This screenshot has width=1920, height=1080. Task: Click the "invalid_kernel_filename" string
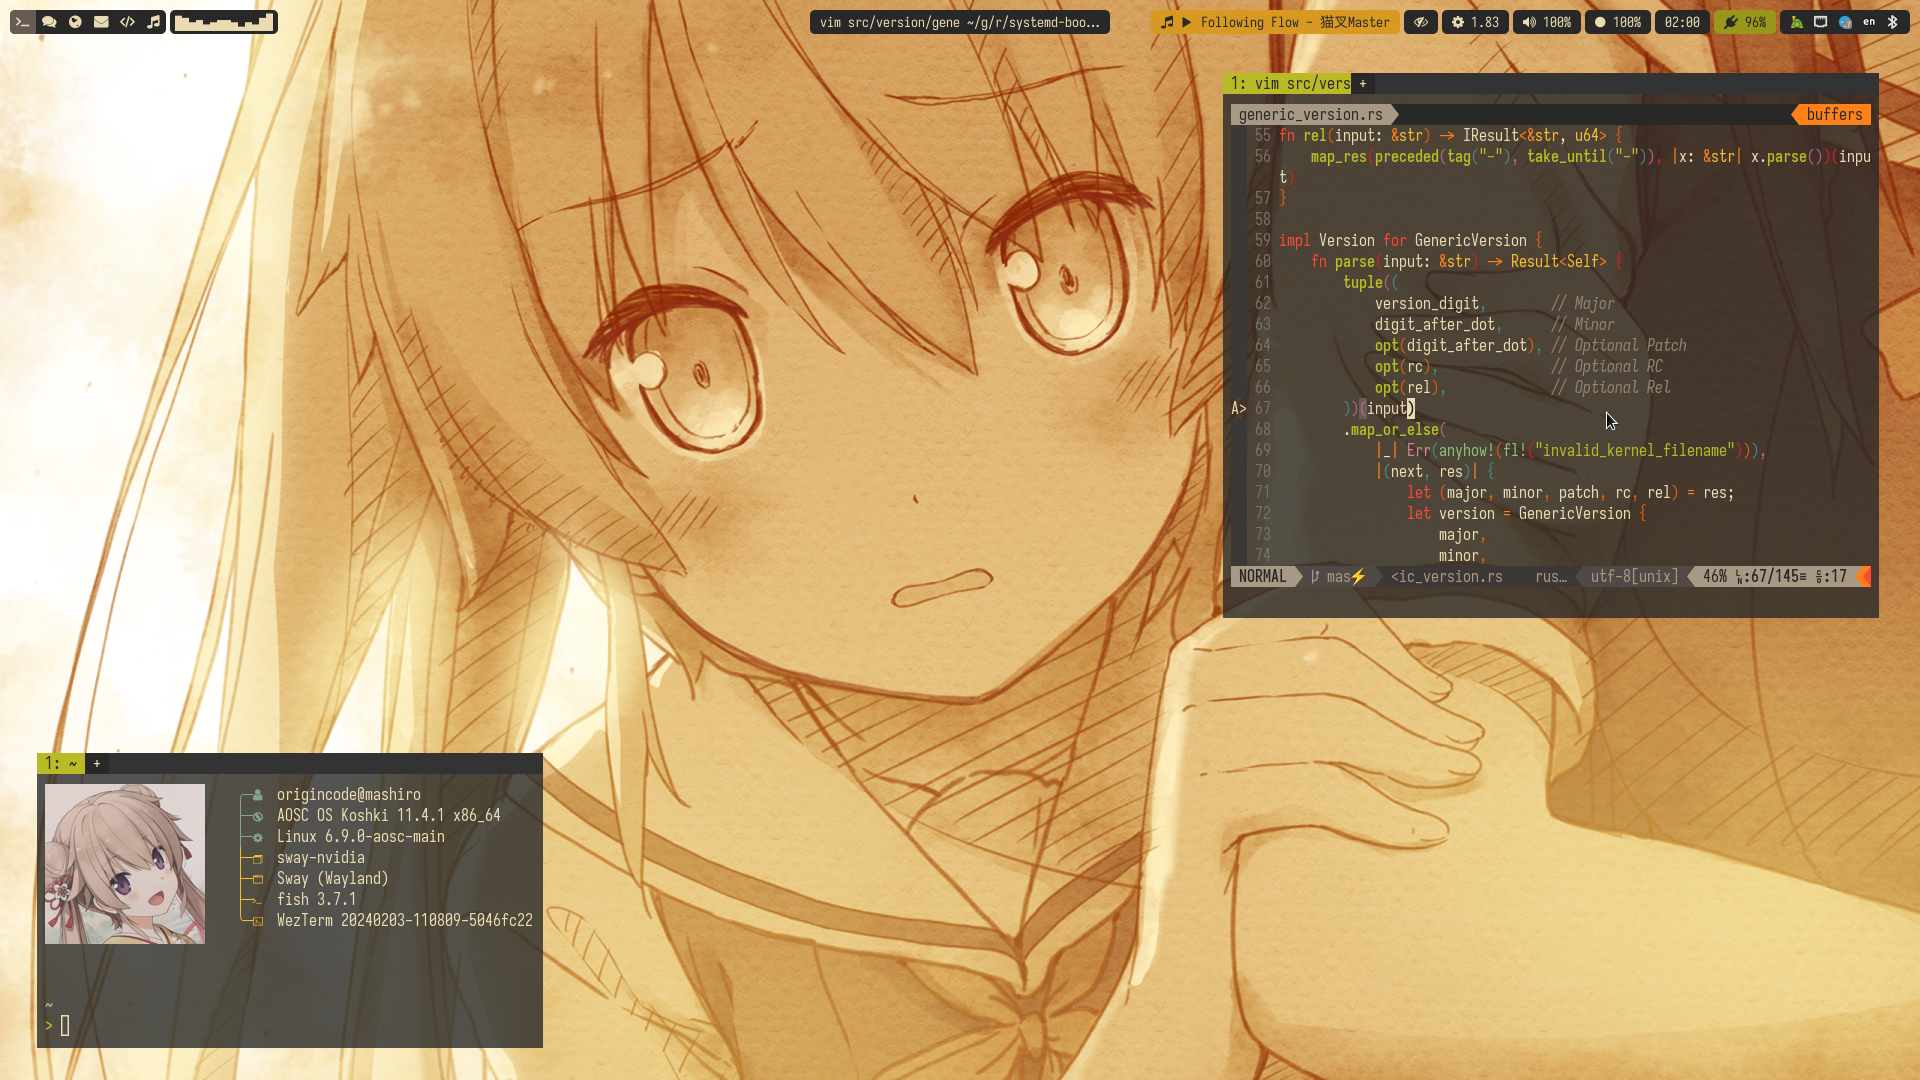1634,451
